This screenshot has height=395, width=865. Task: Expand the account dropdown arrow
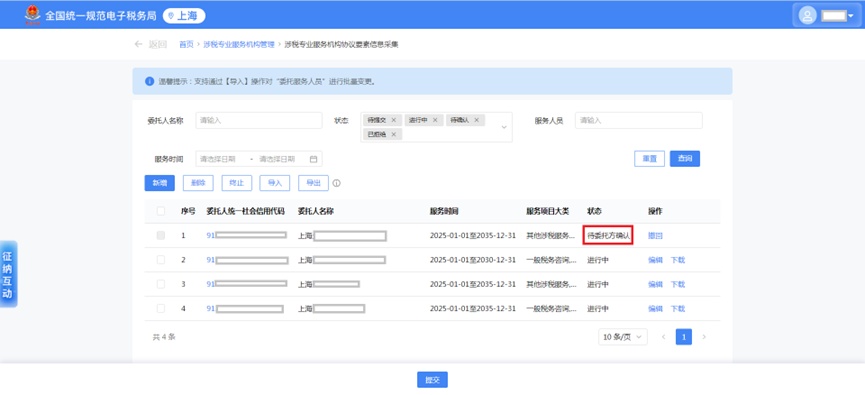[x=851, y=16]
